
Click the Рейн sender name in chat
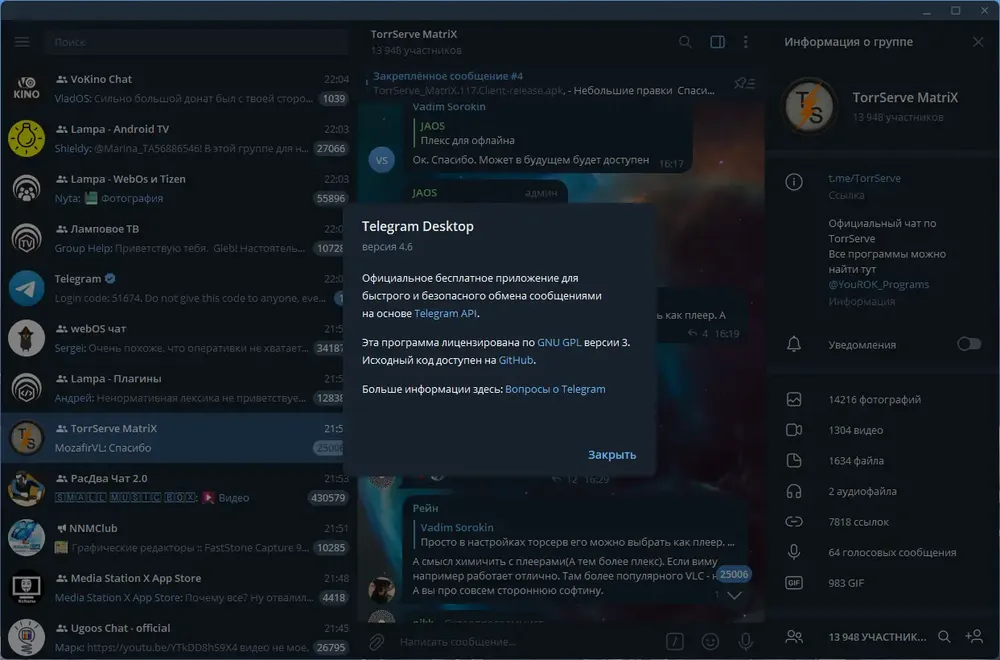(425, 508)
